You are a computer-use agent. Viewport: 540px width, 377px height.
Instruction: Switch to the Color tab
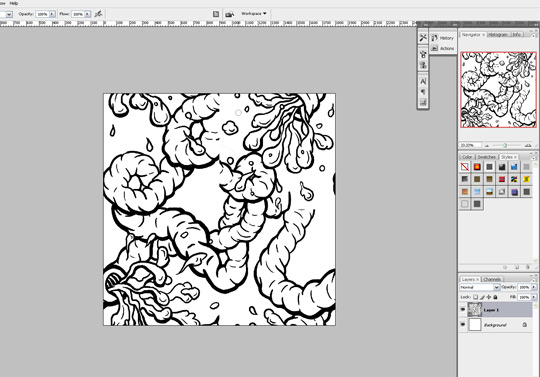click(x=467, y=157)
